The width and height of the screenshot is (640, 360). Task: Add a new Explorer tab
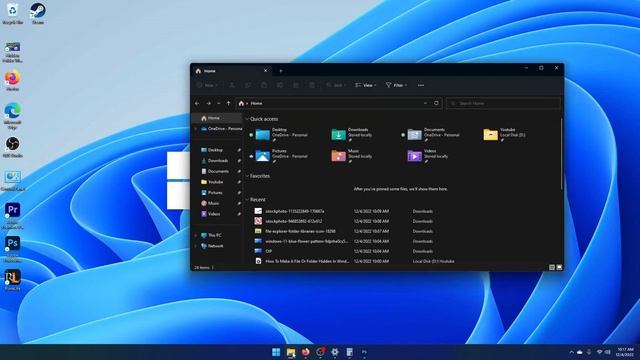point(281,71)
